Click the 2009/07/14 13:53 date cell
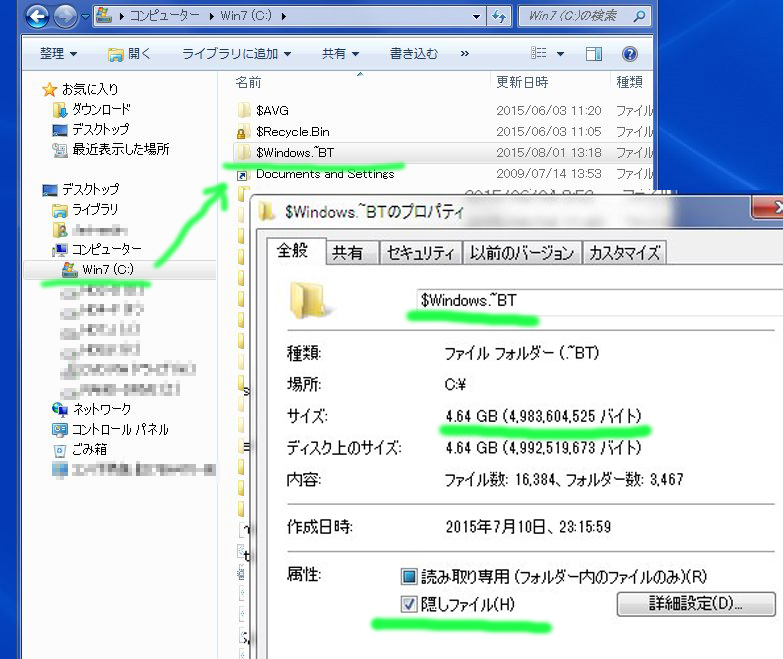 pyautogui.click(x=549, y=174)
